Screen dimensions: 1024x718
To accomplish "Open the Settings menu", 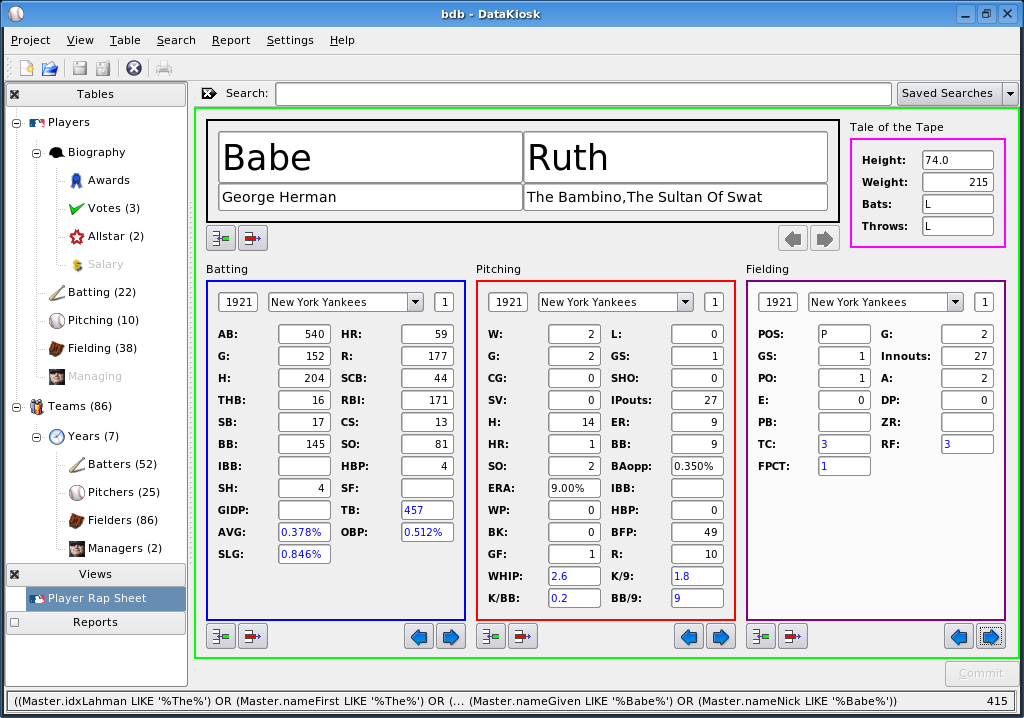I will pyautogui.click(x=290, y=41).
